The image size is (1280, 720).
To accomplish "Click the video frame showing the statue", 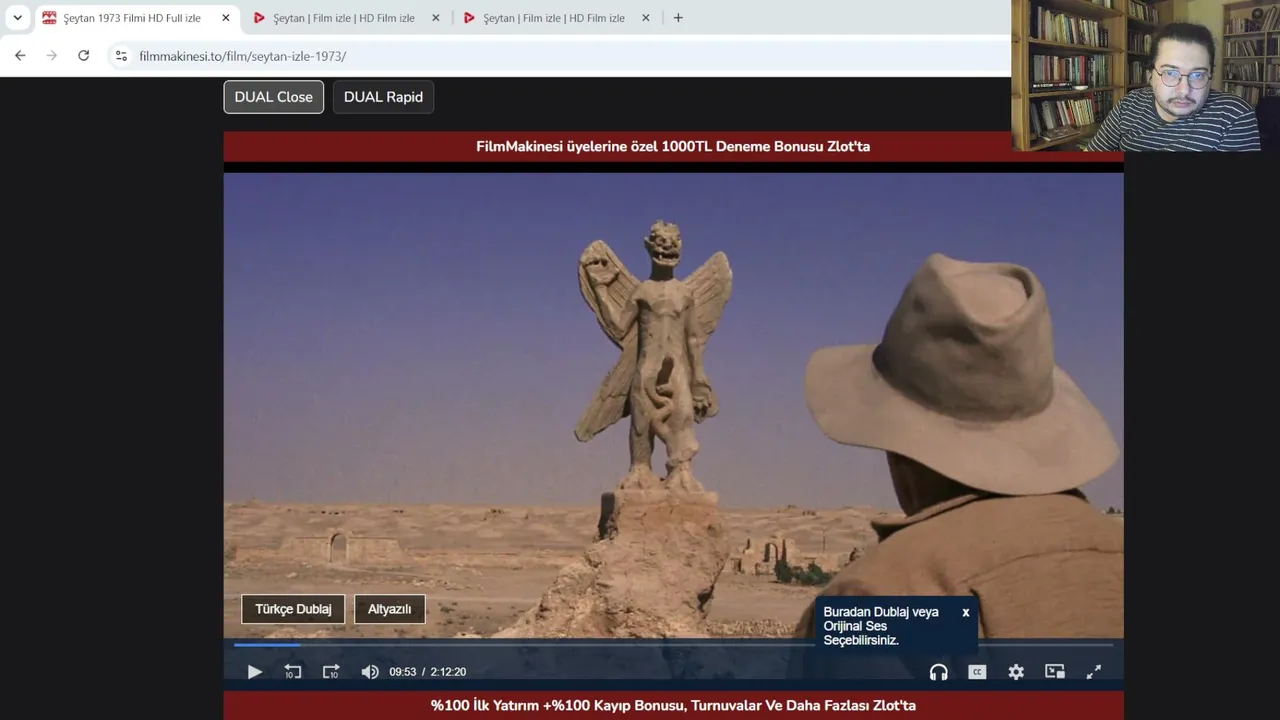I will (x=673, y=405).
